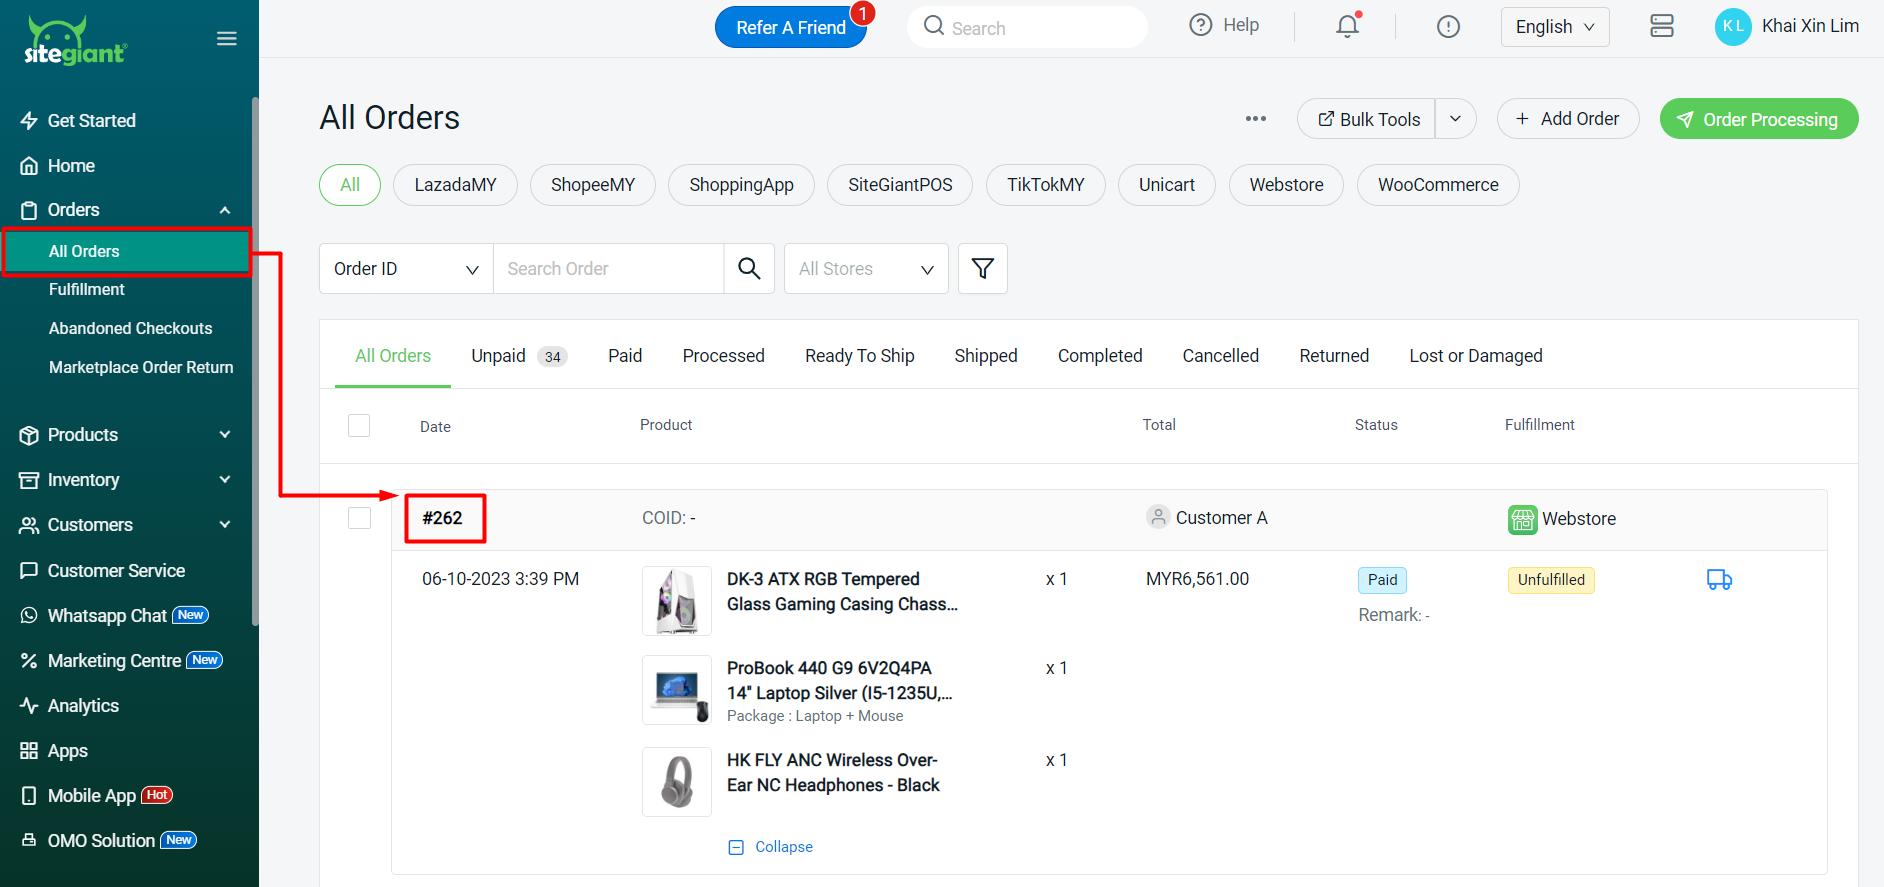Switch to the Paid tab
Screen dimensions: 1884x887
coord(625,356)
